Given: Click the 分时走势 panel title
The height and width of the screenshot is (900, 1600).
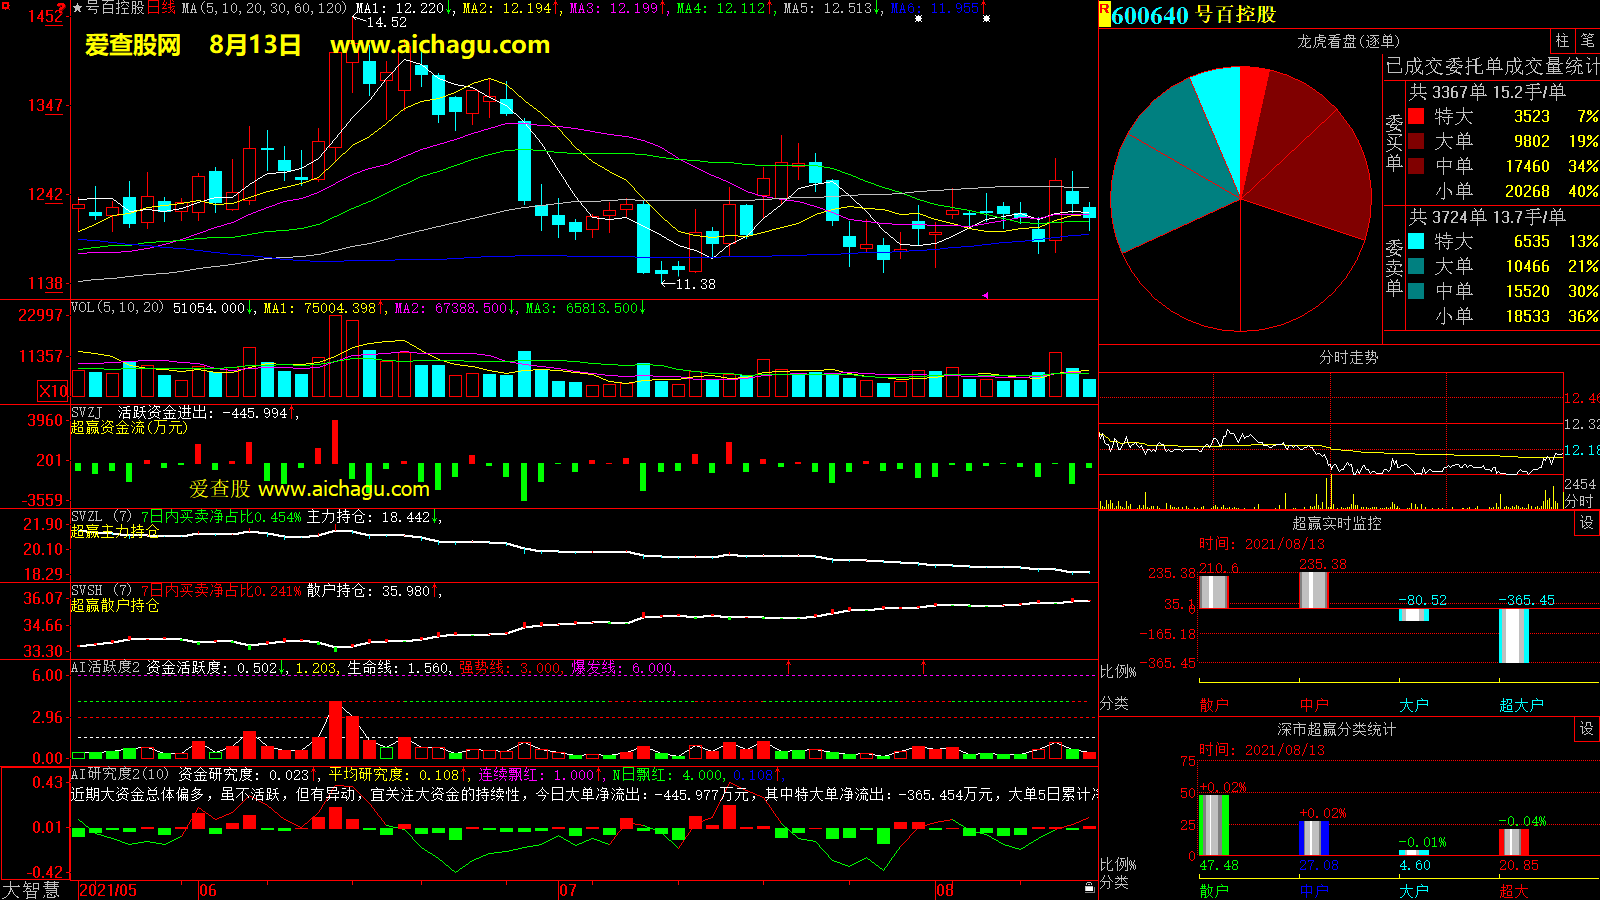Looking at the screenshot, I should (1348, 357).
